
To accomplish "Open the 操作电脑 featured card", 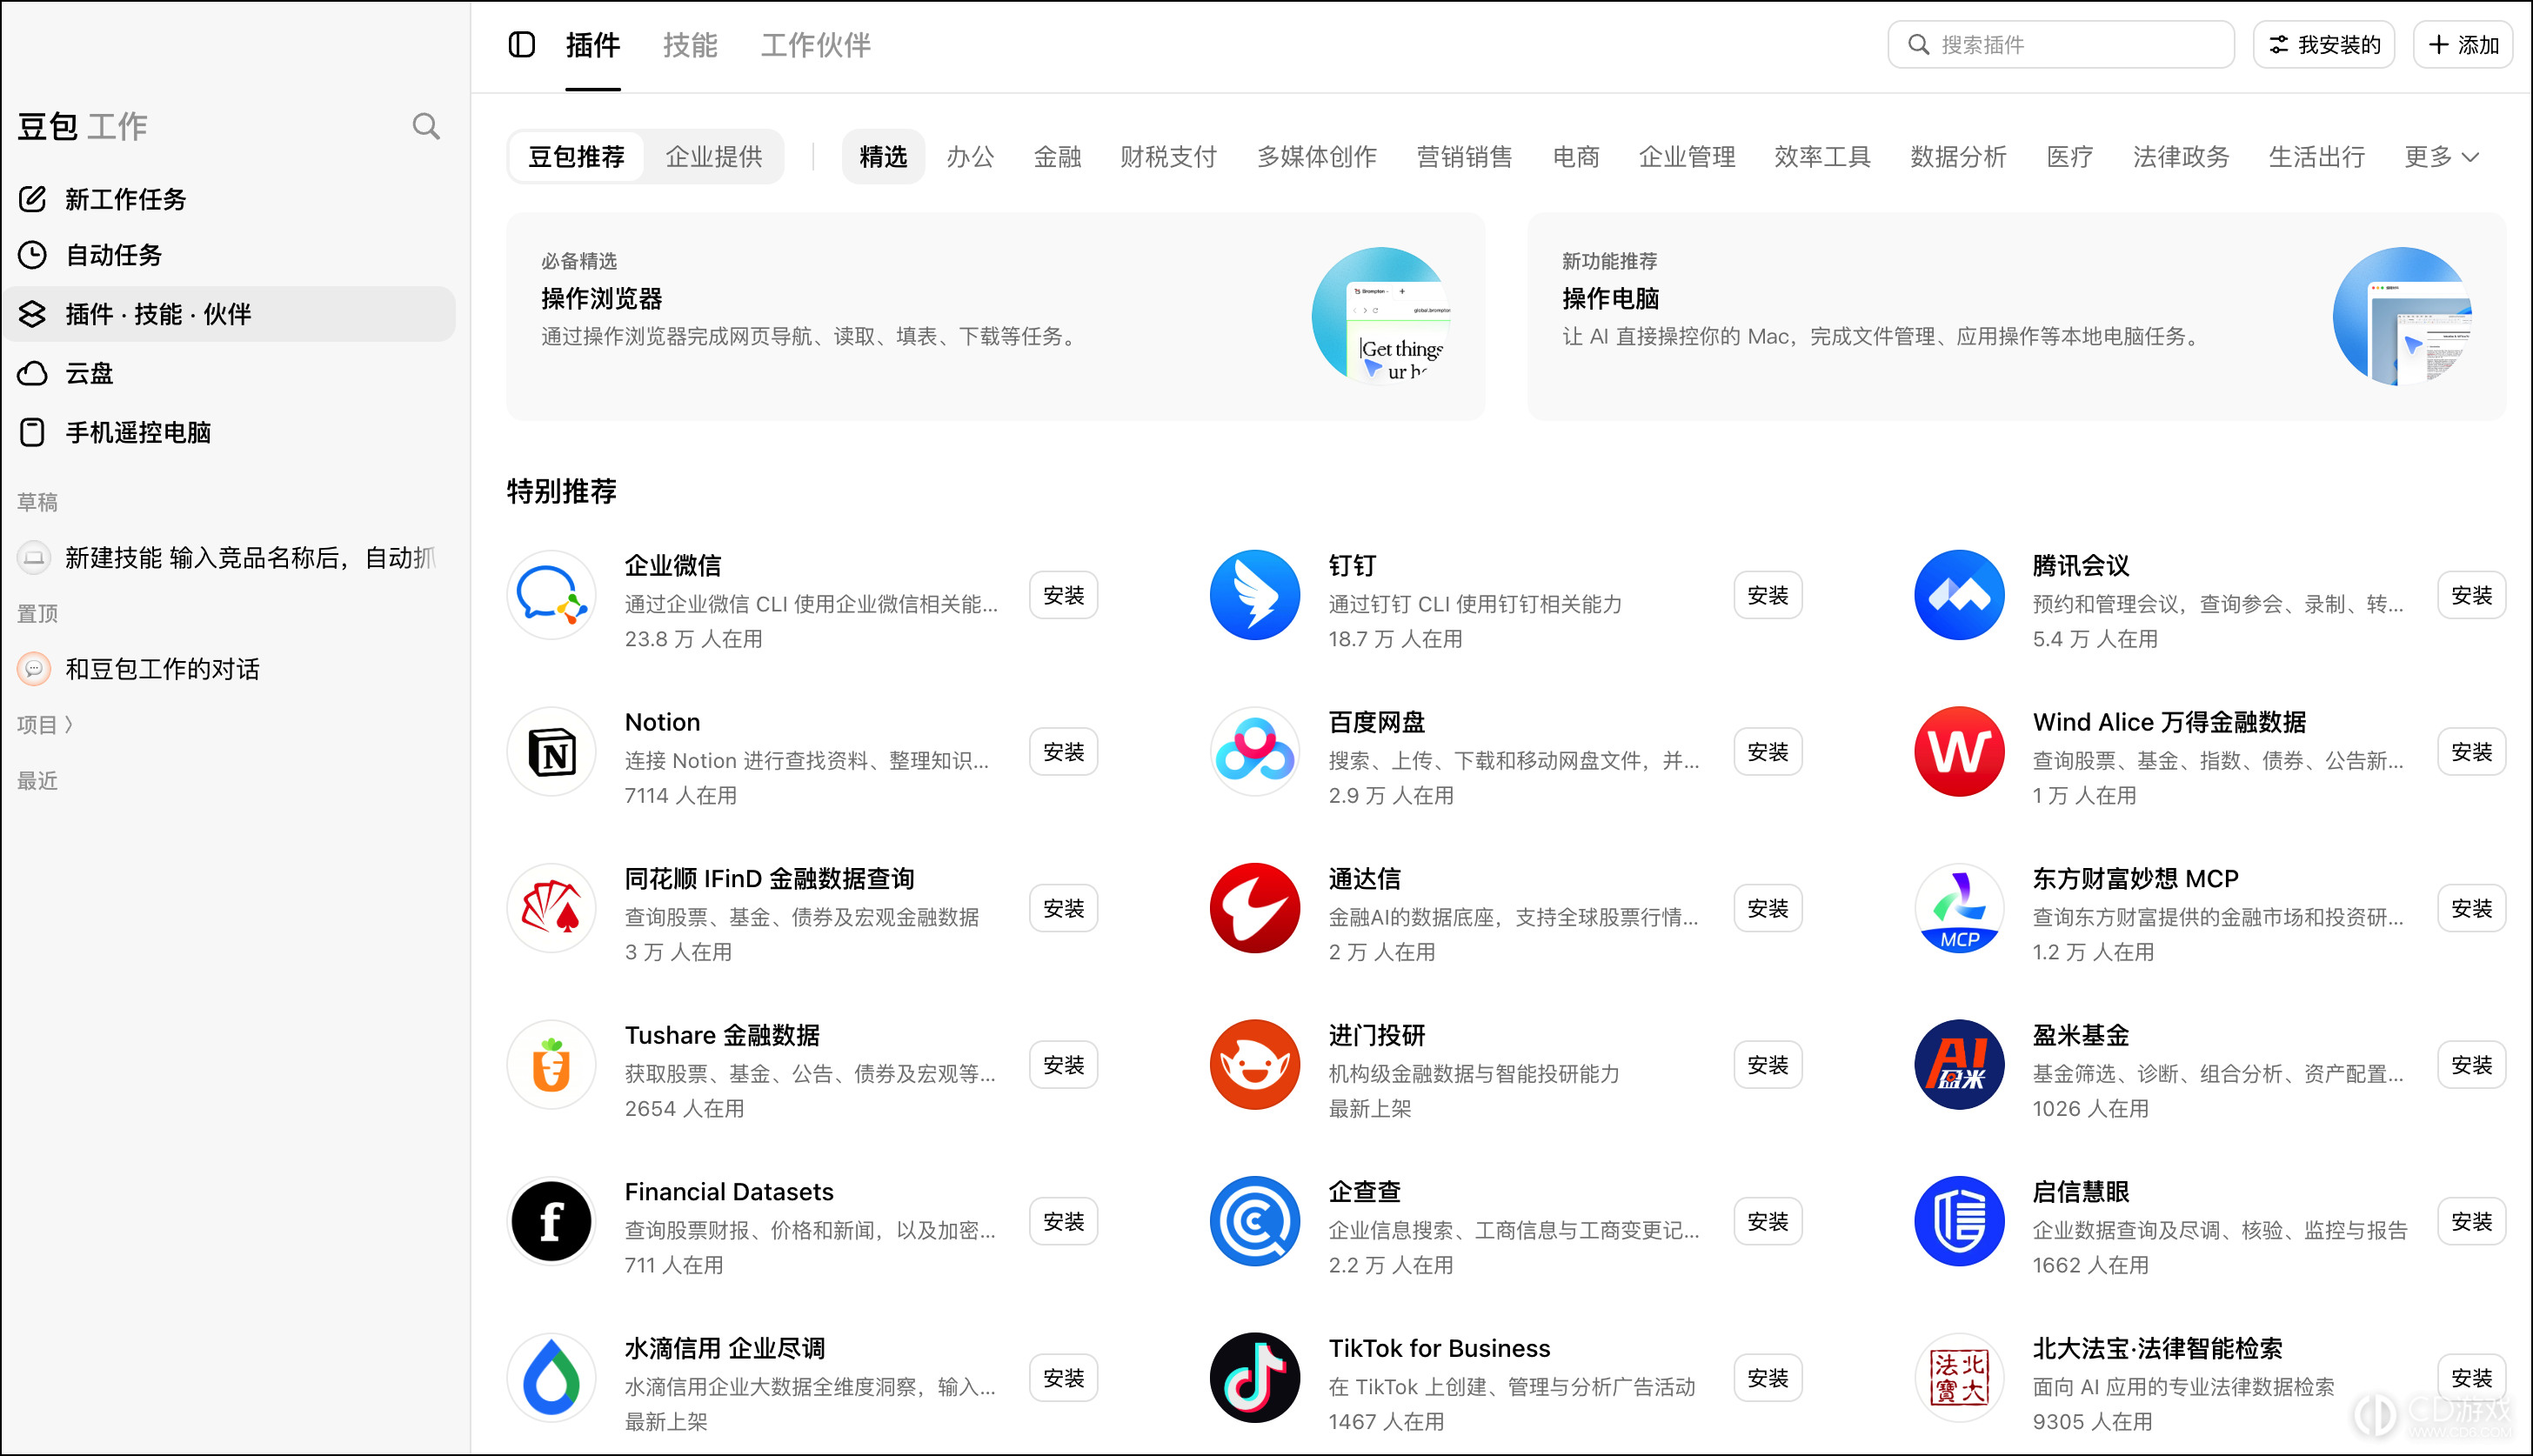I will tap(2016, 316).
